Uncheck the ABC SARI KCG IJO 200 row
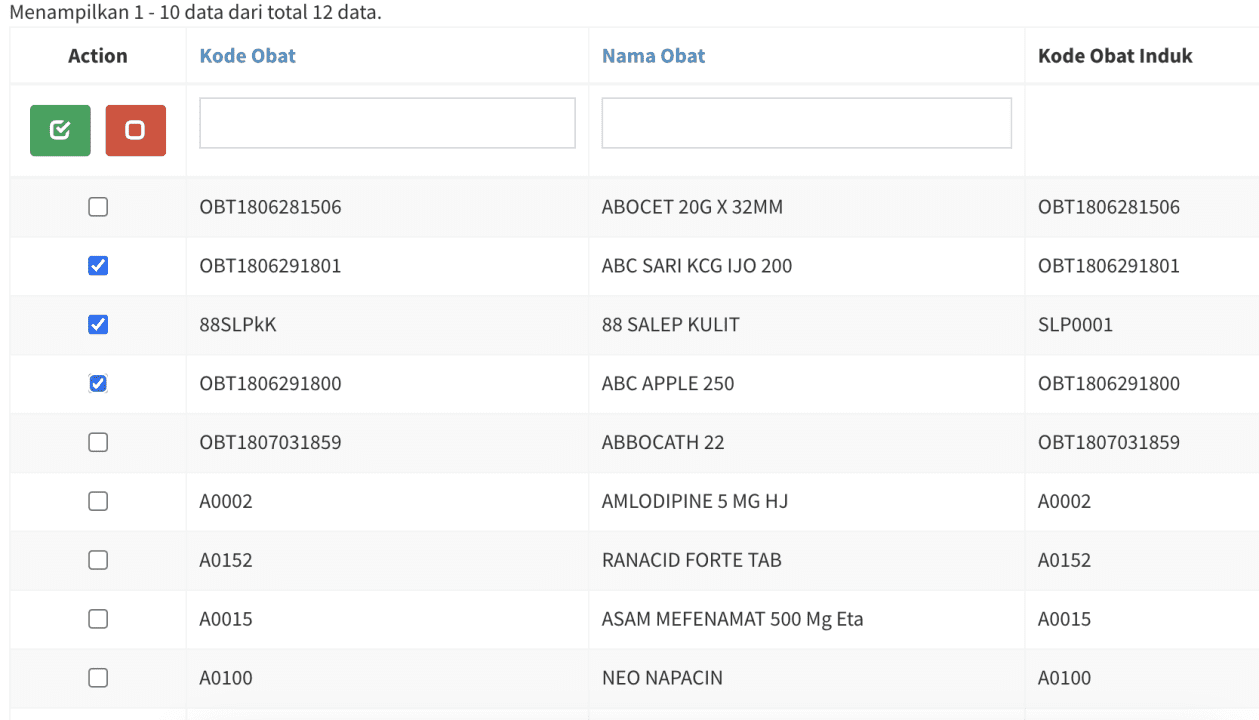The width and height of the screenshot is (1259, 720). coord(98,266)
